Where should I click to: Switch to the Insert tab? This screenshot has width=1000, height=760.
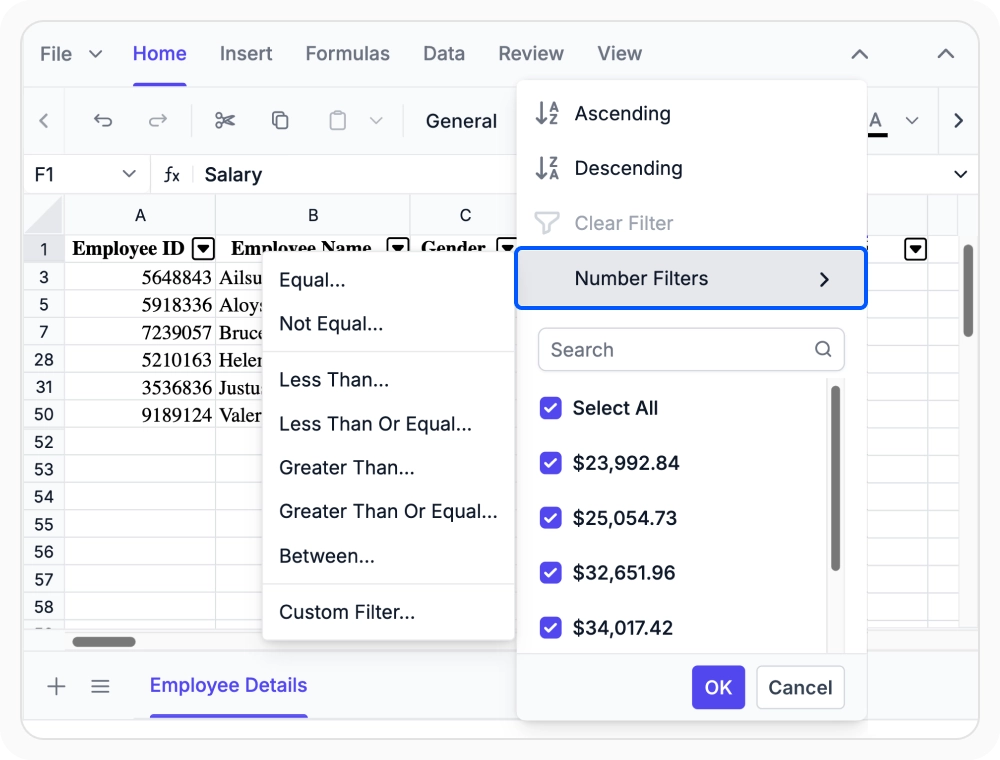click(246, 54)
